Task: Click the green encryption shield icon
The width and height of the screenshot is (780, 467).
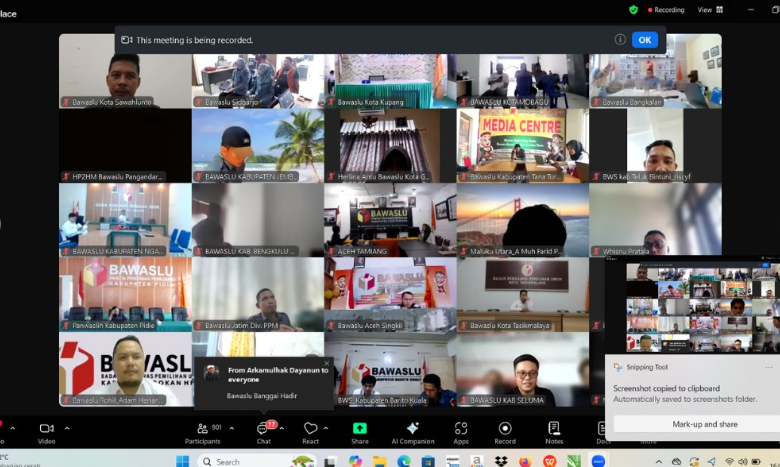Action: (633, 9)
